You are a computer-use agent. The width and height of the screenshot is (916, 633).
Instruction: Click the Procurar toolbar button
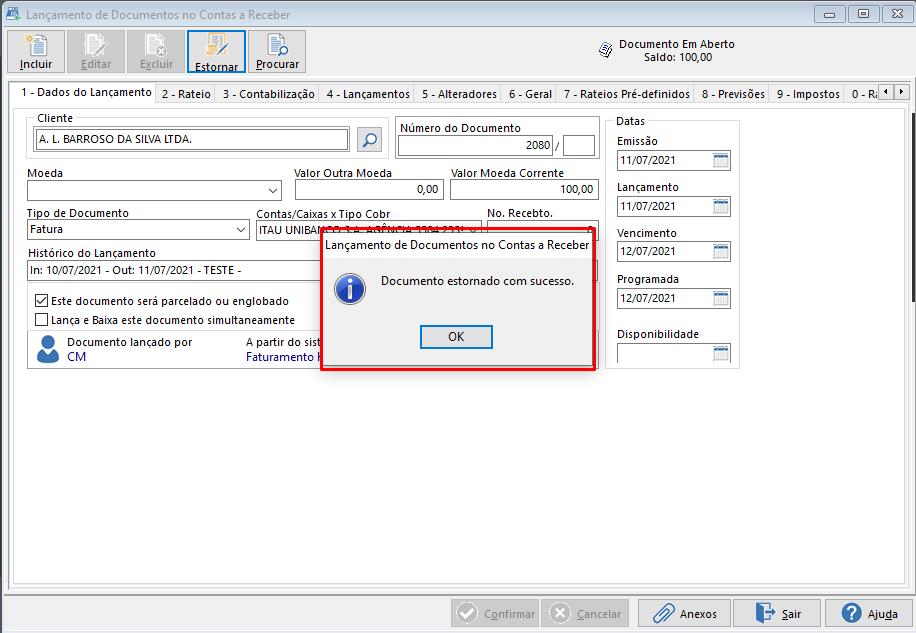277,52
